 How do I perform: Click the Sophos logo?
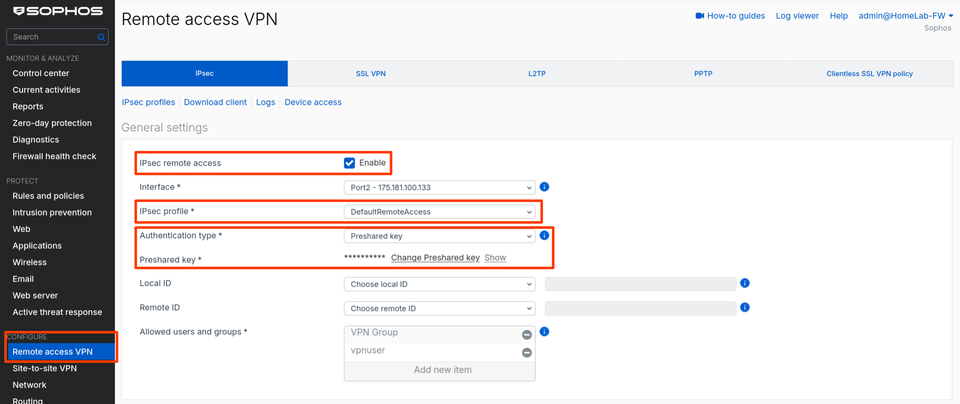pos(58,11)
